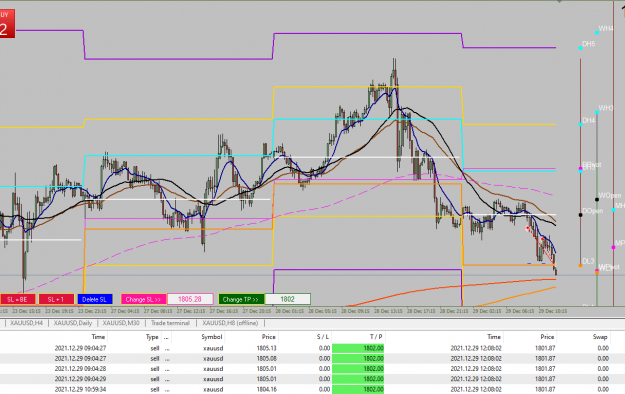
Task: Switch to the XAUUSD,Daily chart tab
Action: (x=73, y=323)
